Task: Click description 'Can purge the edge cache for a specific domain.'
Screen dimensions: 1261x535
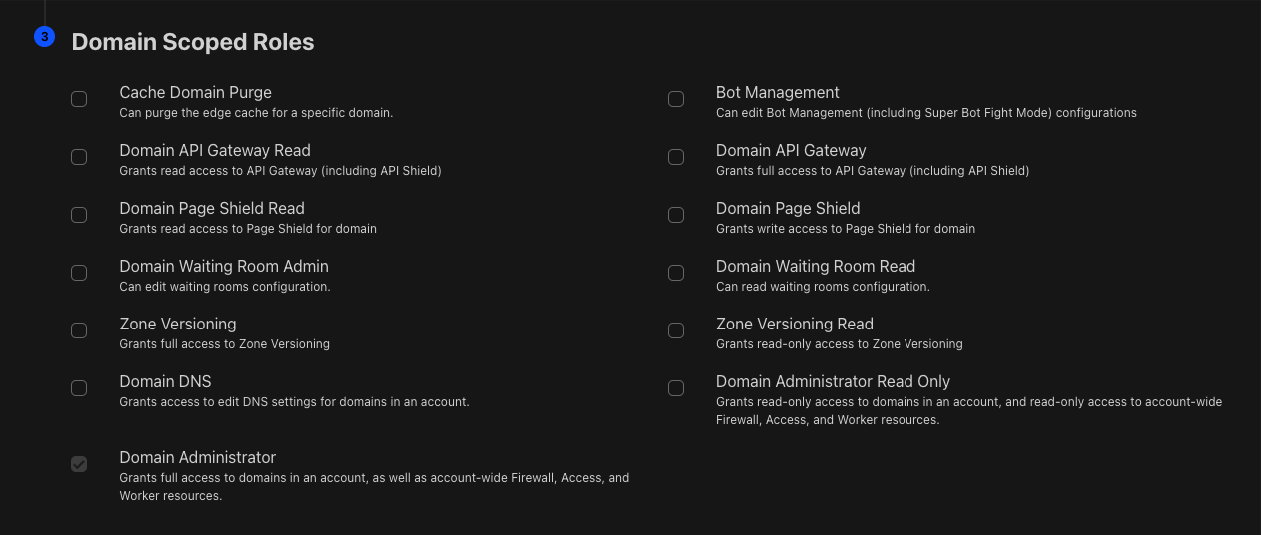Action: (256, 113)
